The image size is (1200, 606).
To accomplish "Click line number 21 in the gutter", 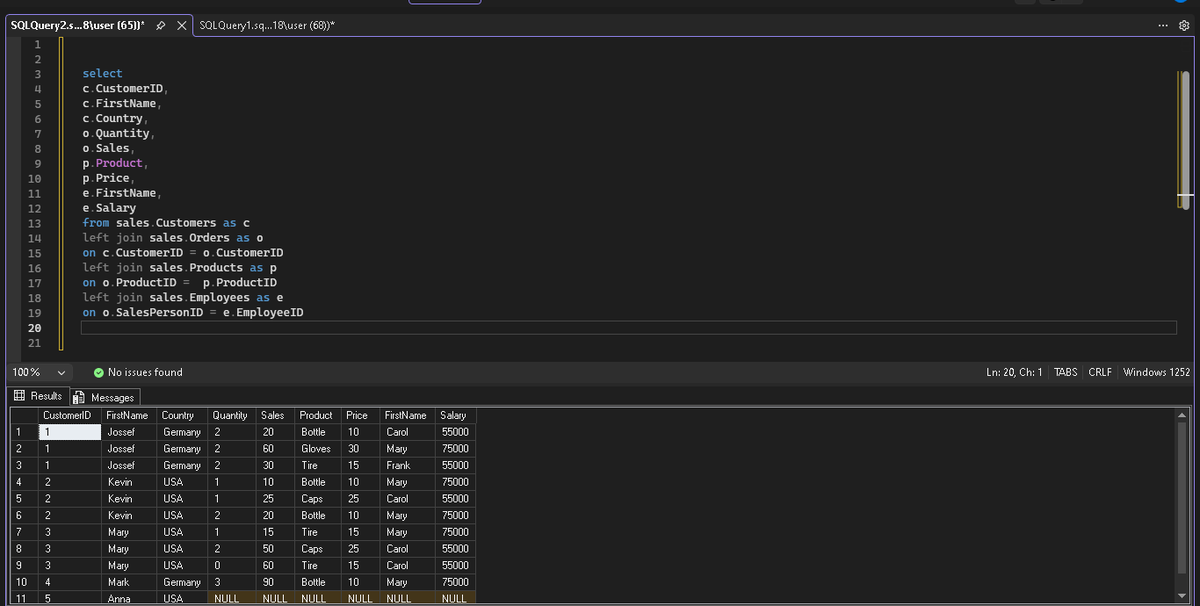I will (x=34, y=343).
